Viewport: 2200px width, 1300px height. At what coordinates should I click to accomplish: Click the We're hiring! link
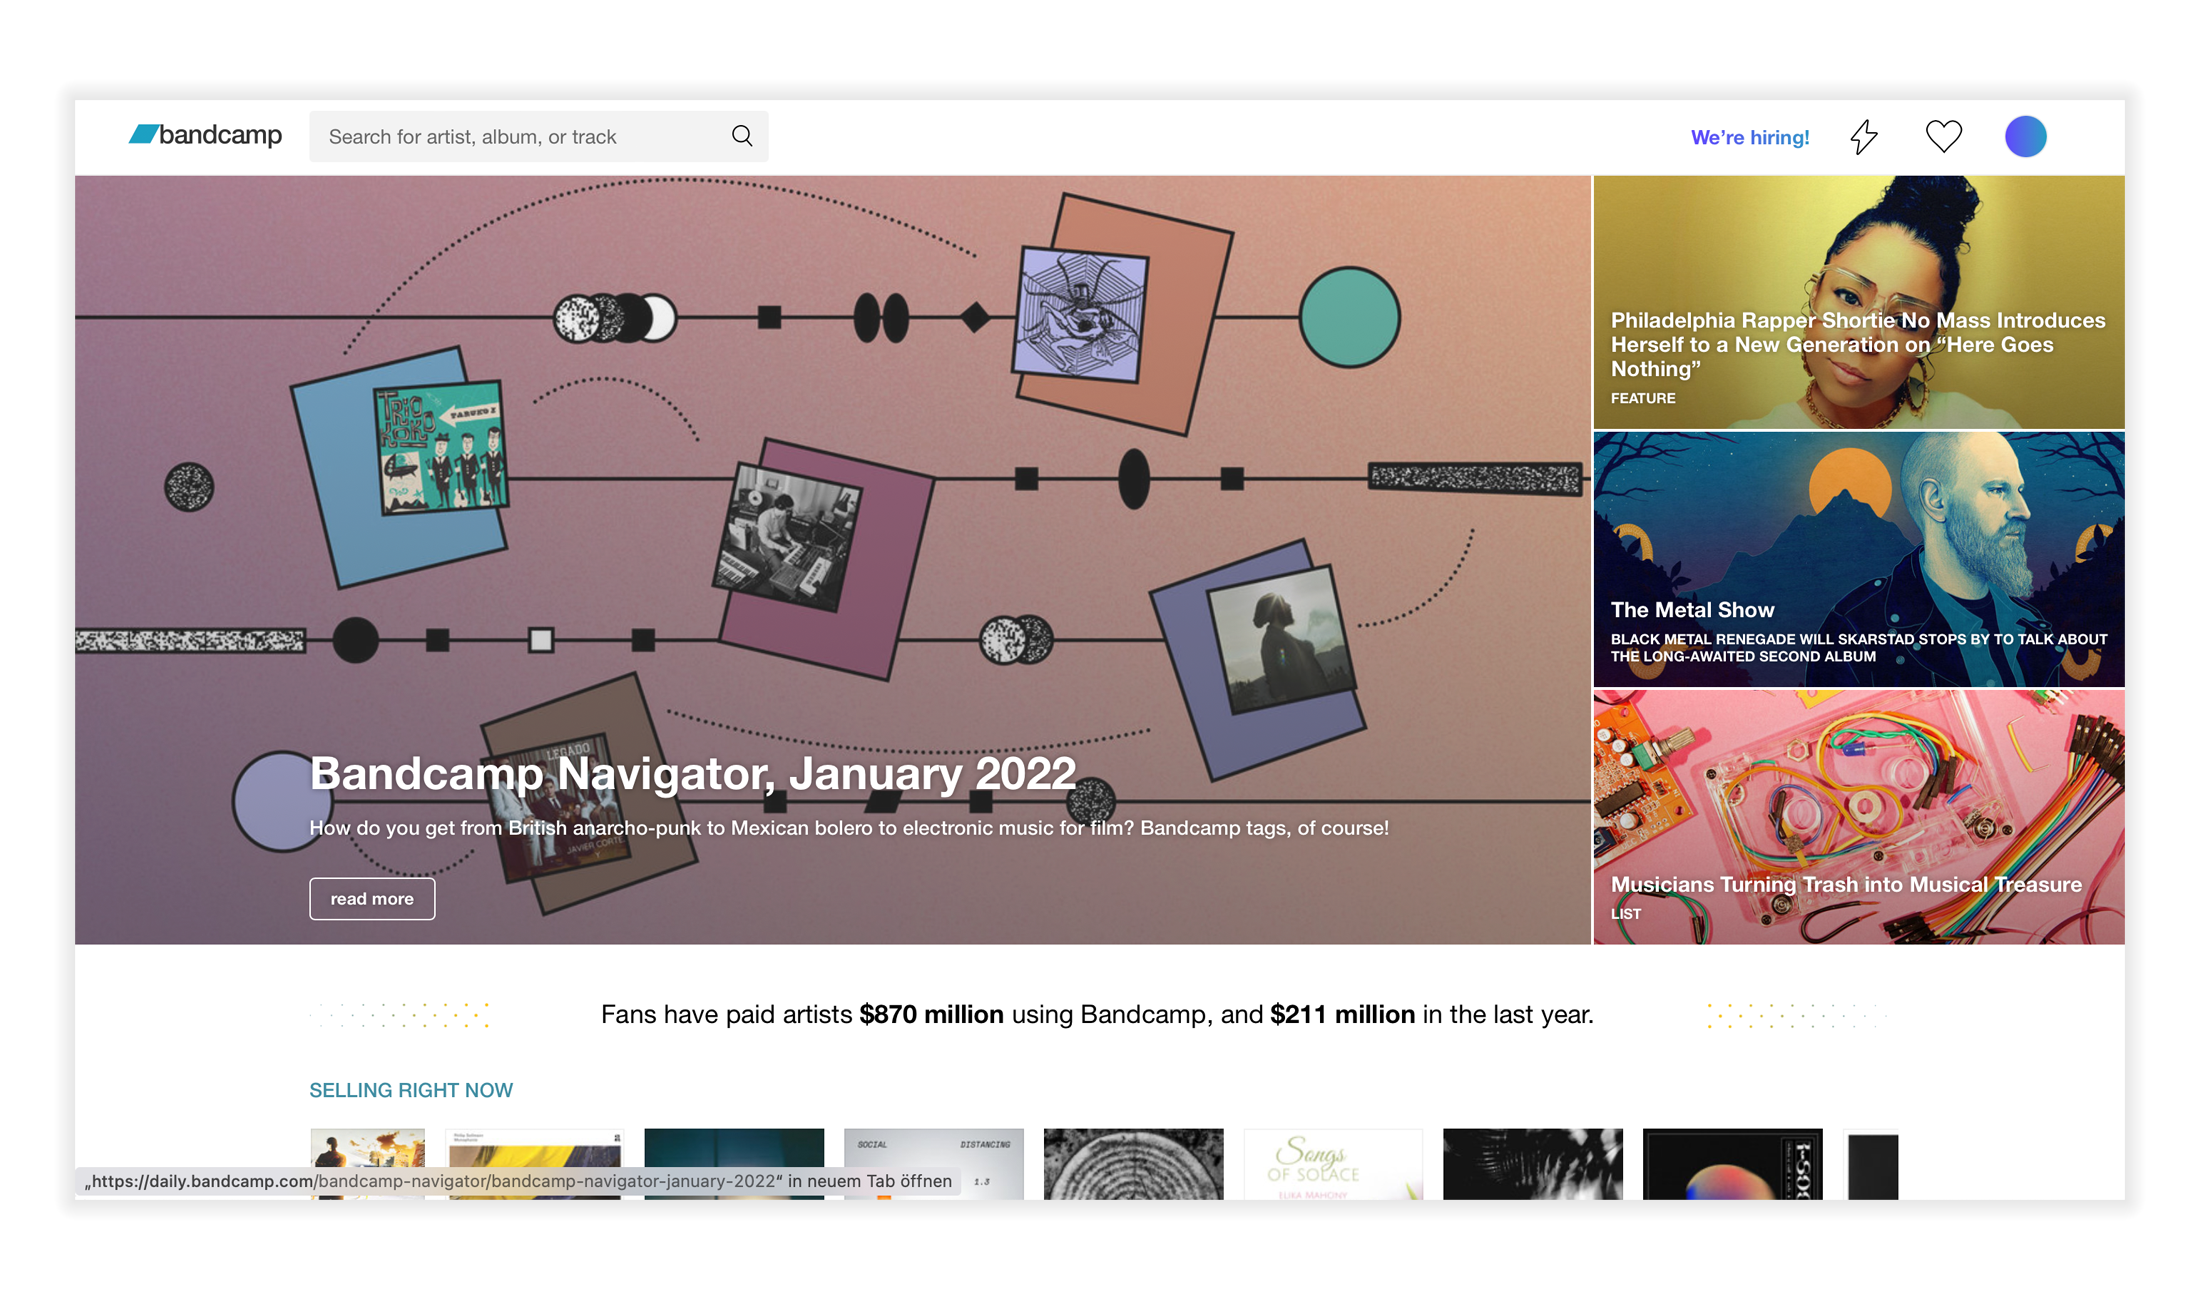(x=1749, y=138)
